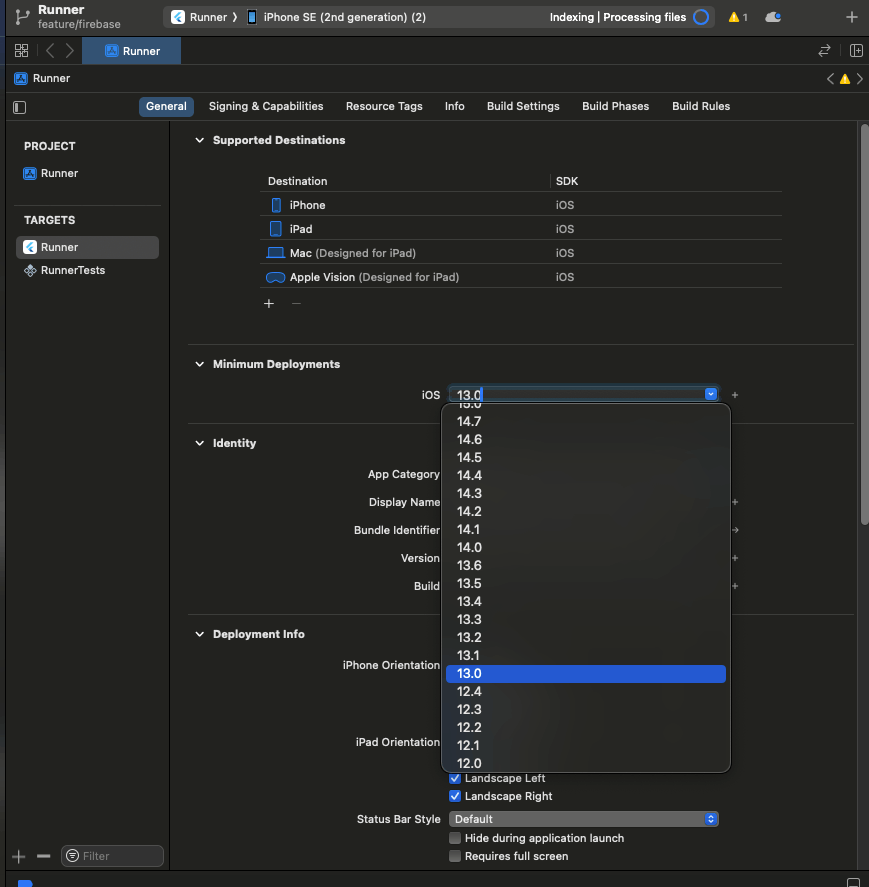
Task: Open the Status Bar Style dropdown
Action: (x=583, y=819)
